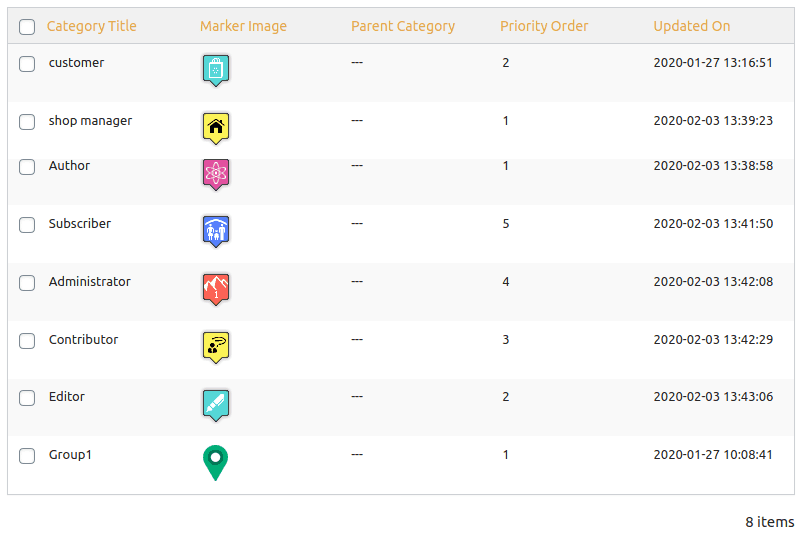
Task: Sort by Updated On column header
Action: pyautogui.click(x=692, y=26)
